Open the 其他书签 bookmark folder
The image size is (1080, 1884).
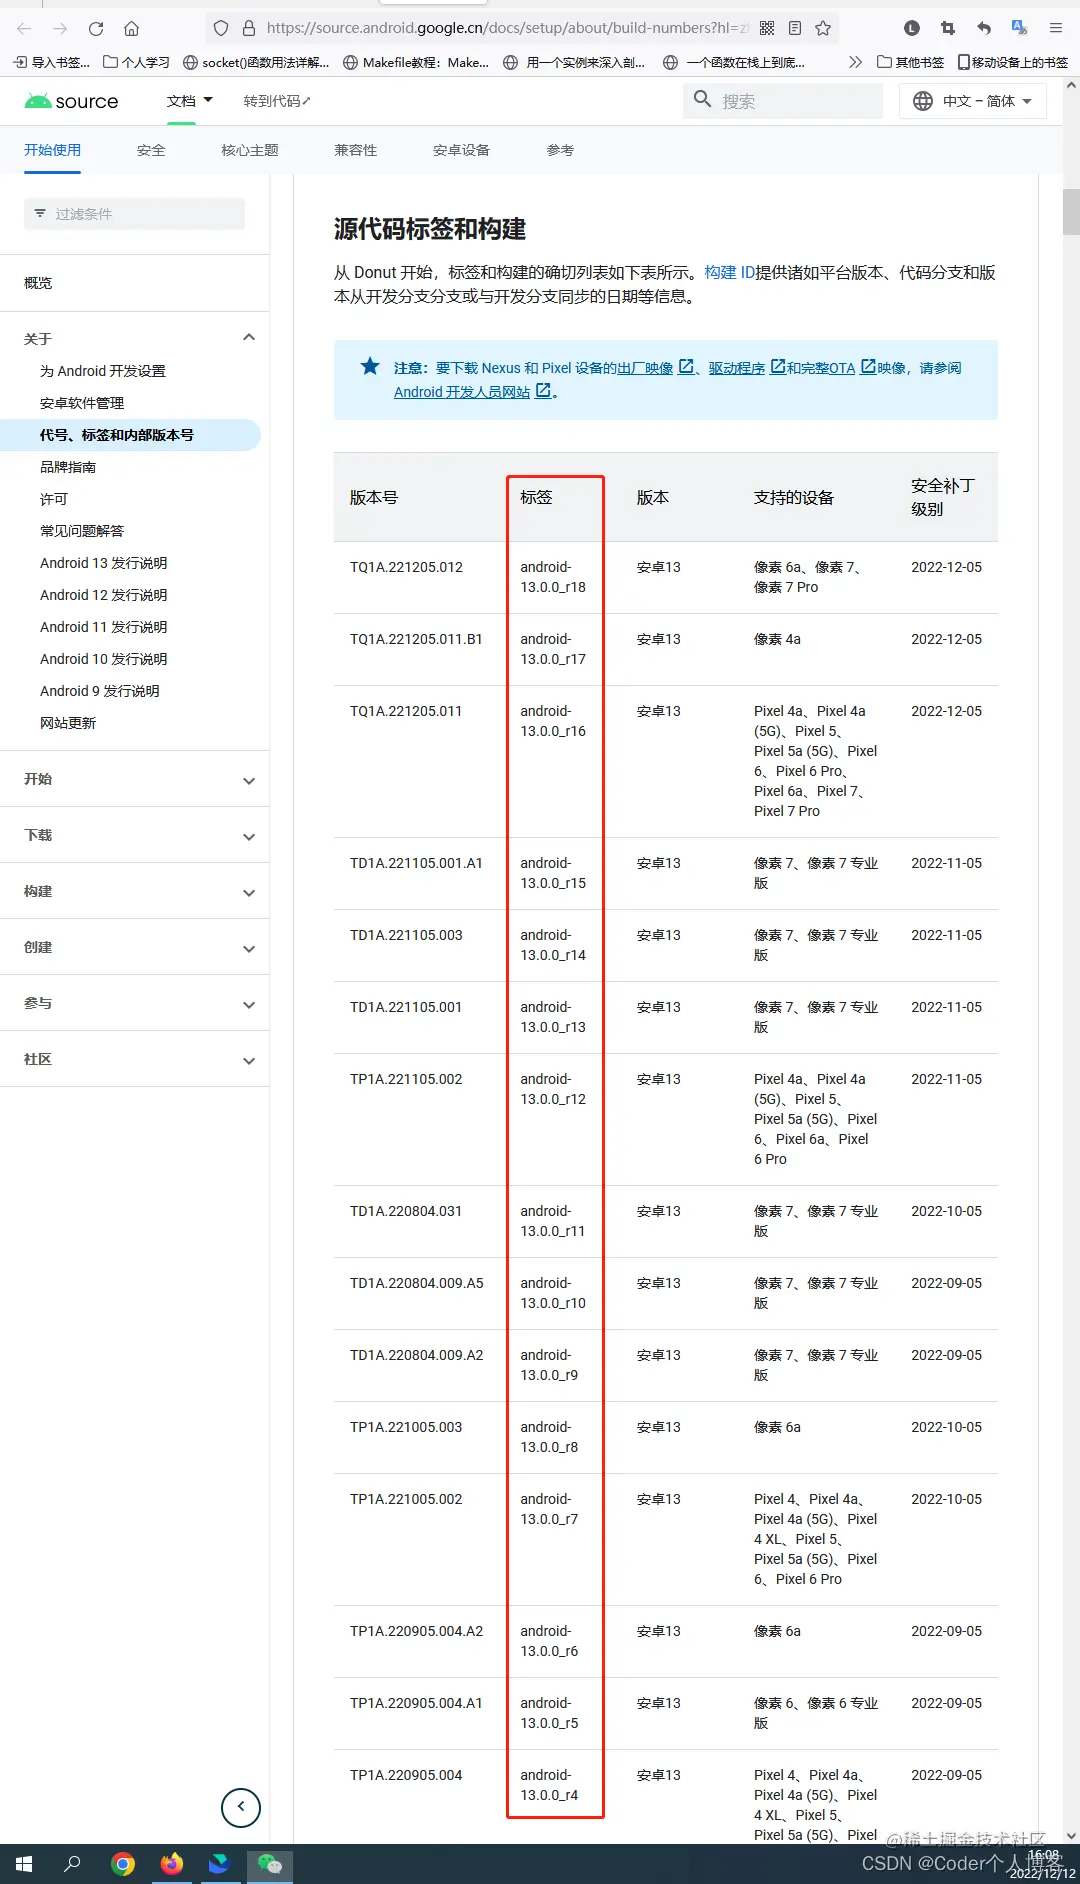pos(910,62)
